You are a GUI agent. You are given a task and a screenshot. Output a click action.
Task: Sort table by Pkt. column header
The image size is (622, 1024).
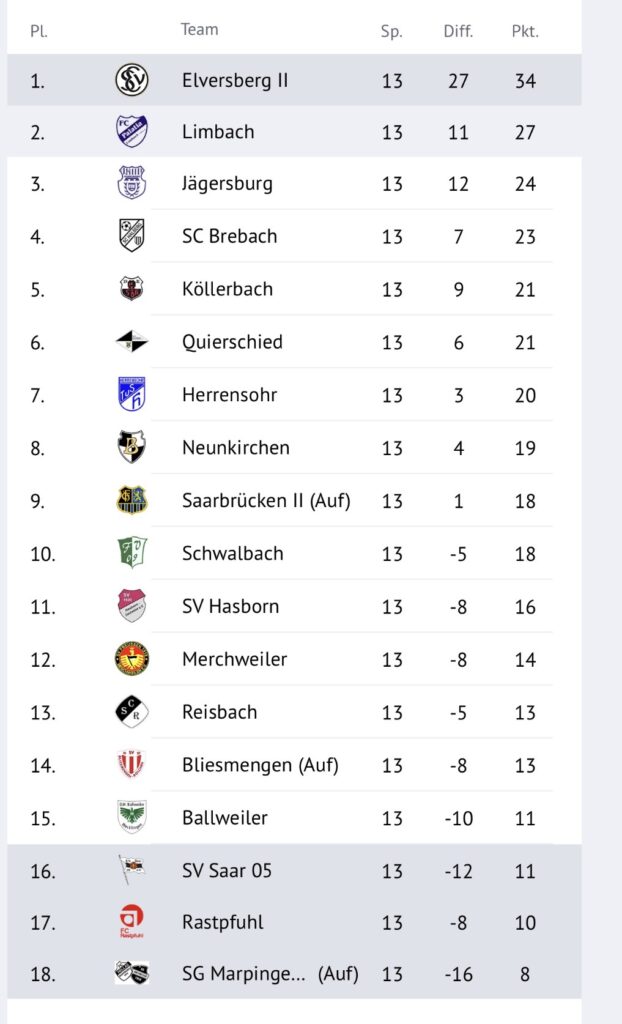pyautogui.click(x=525, y=31)
